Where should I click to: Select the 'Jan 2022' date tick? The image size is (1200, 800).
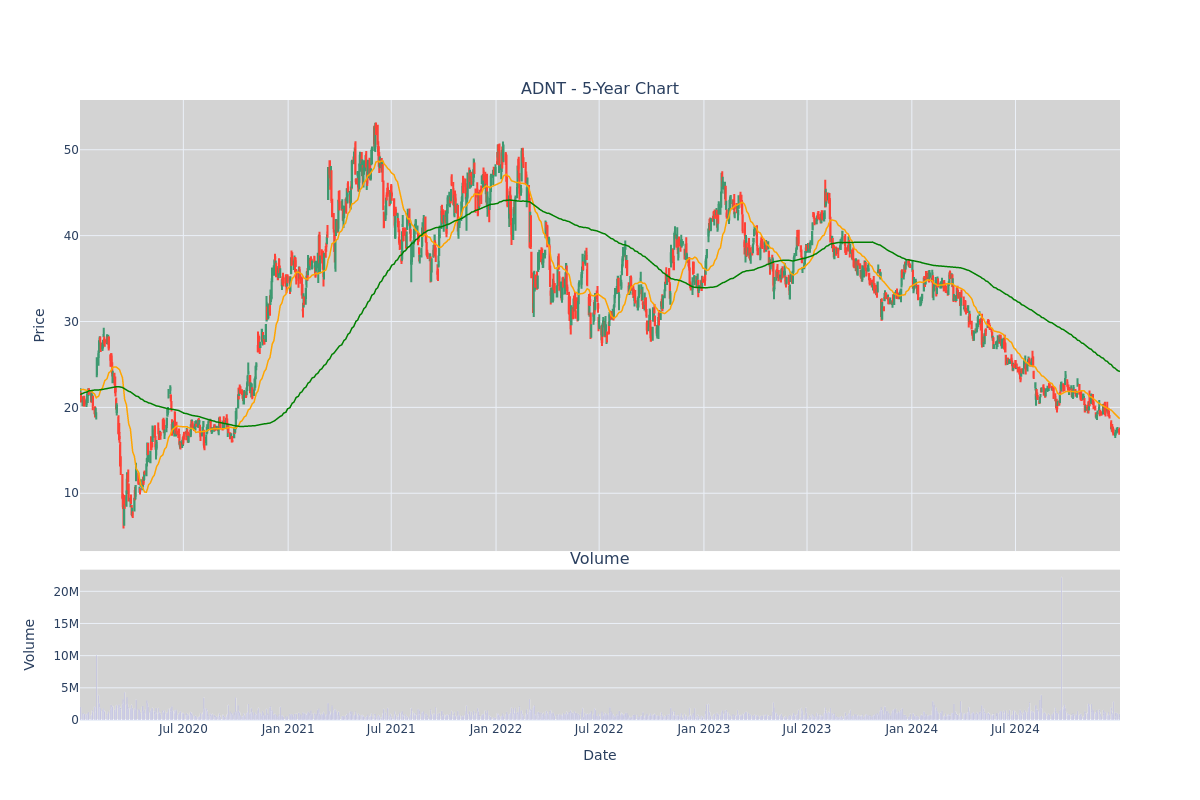pyautogui.click(x=496, y=729)
